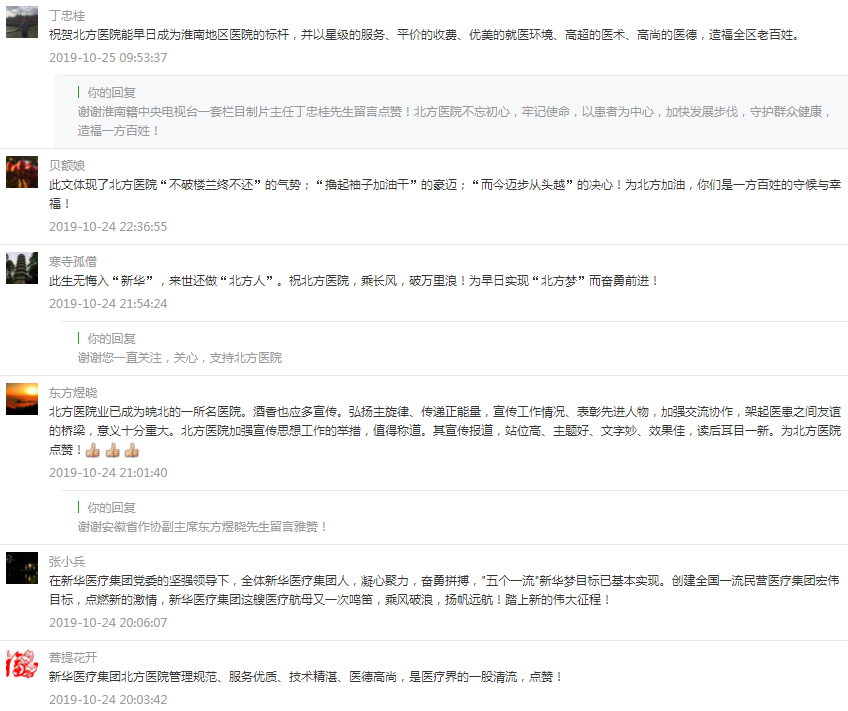Click 你的回复 label under 丁忠桂's comment

tap(111, 92)
